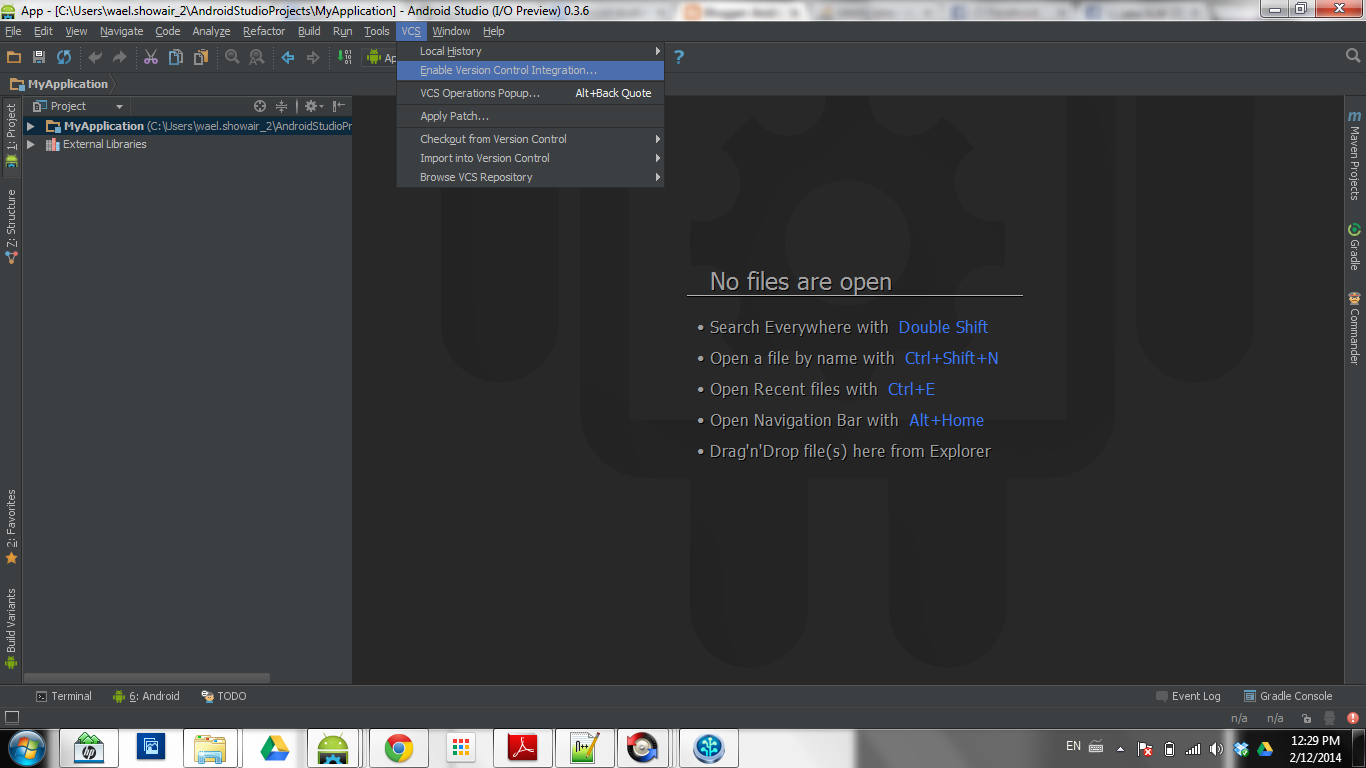Click the Search Everywhere magnifier at top right
Viewport: 1366px width, 768px height.
[x=1353, y=56]
